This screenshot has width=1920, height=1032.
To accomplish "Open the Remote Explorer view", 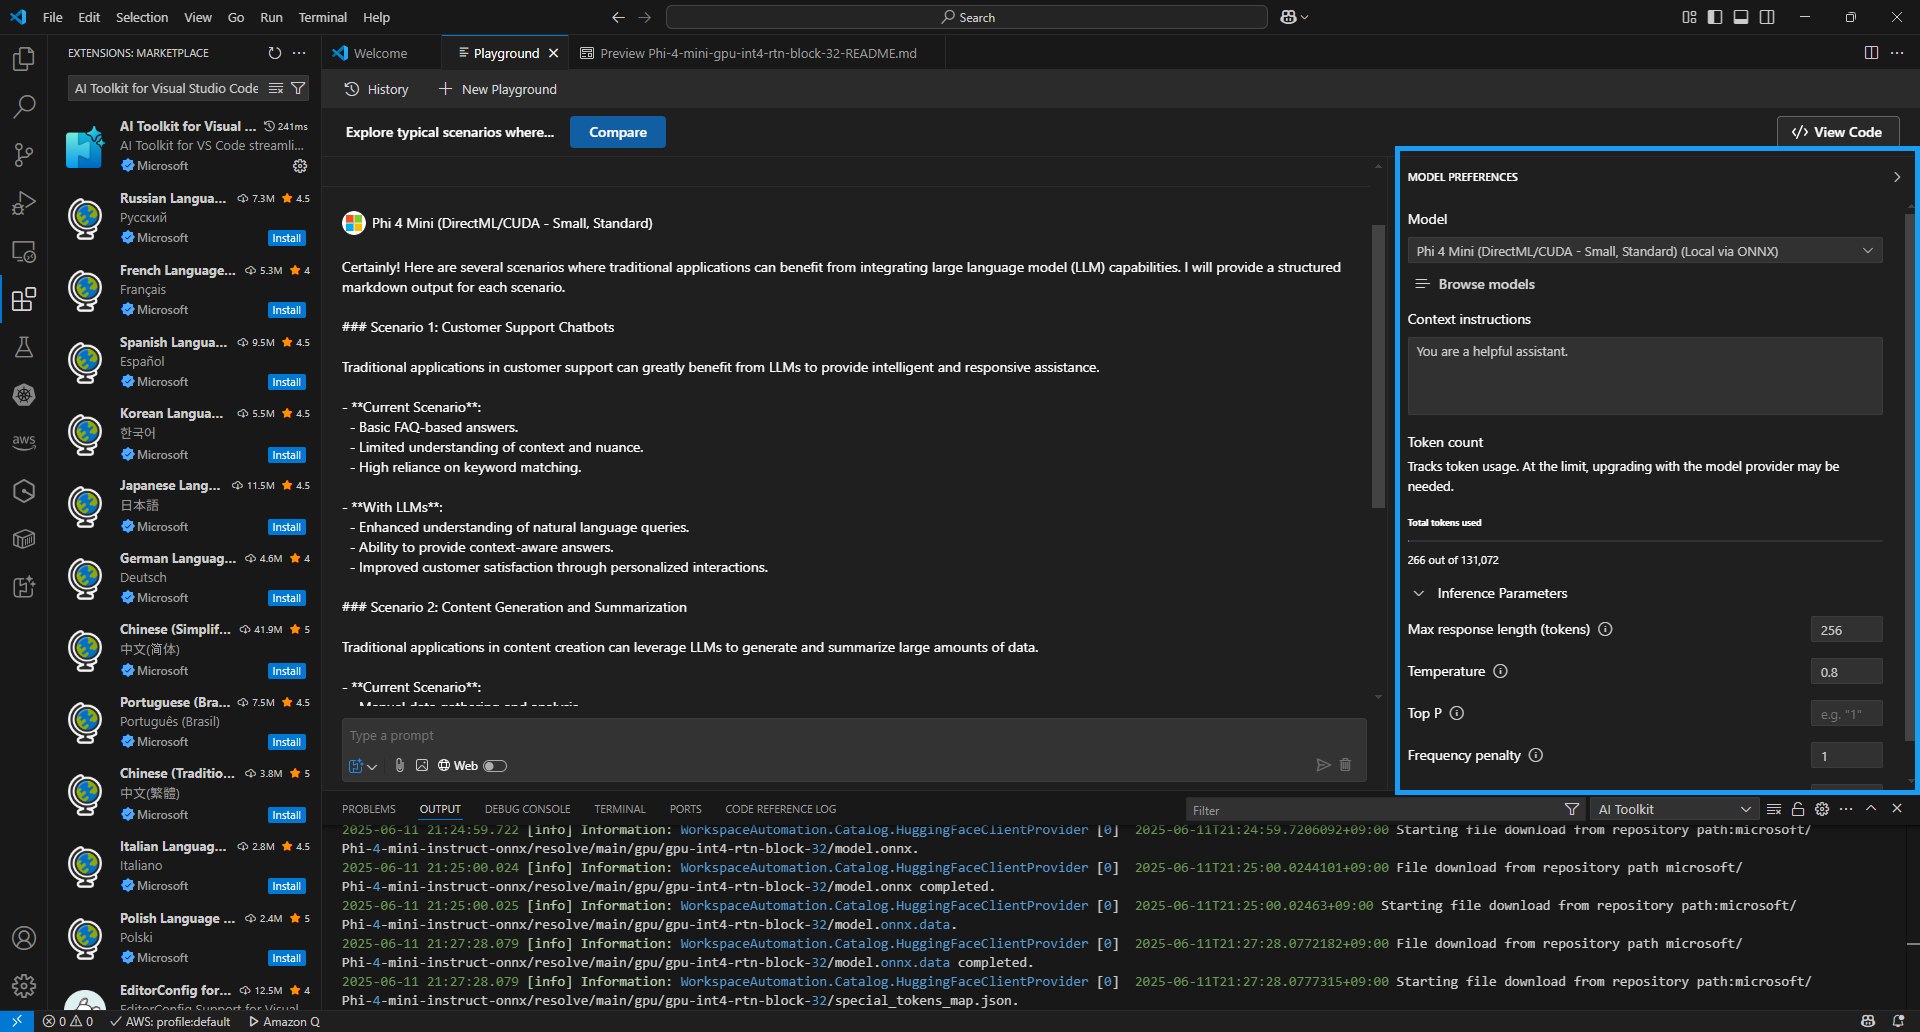I will 24,251.
